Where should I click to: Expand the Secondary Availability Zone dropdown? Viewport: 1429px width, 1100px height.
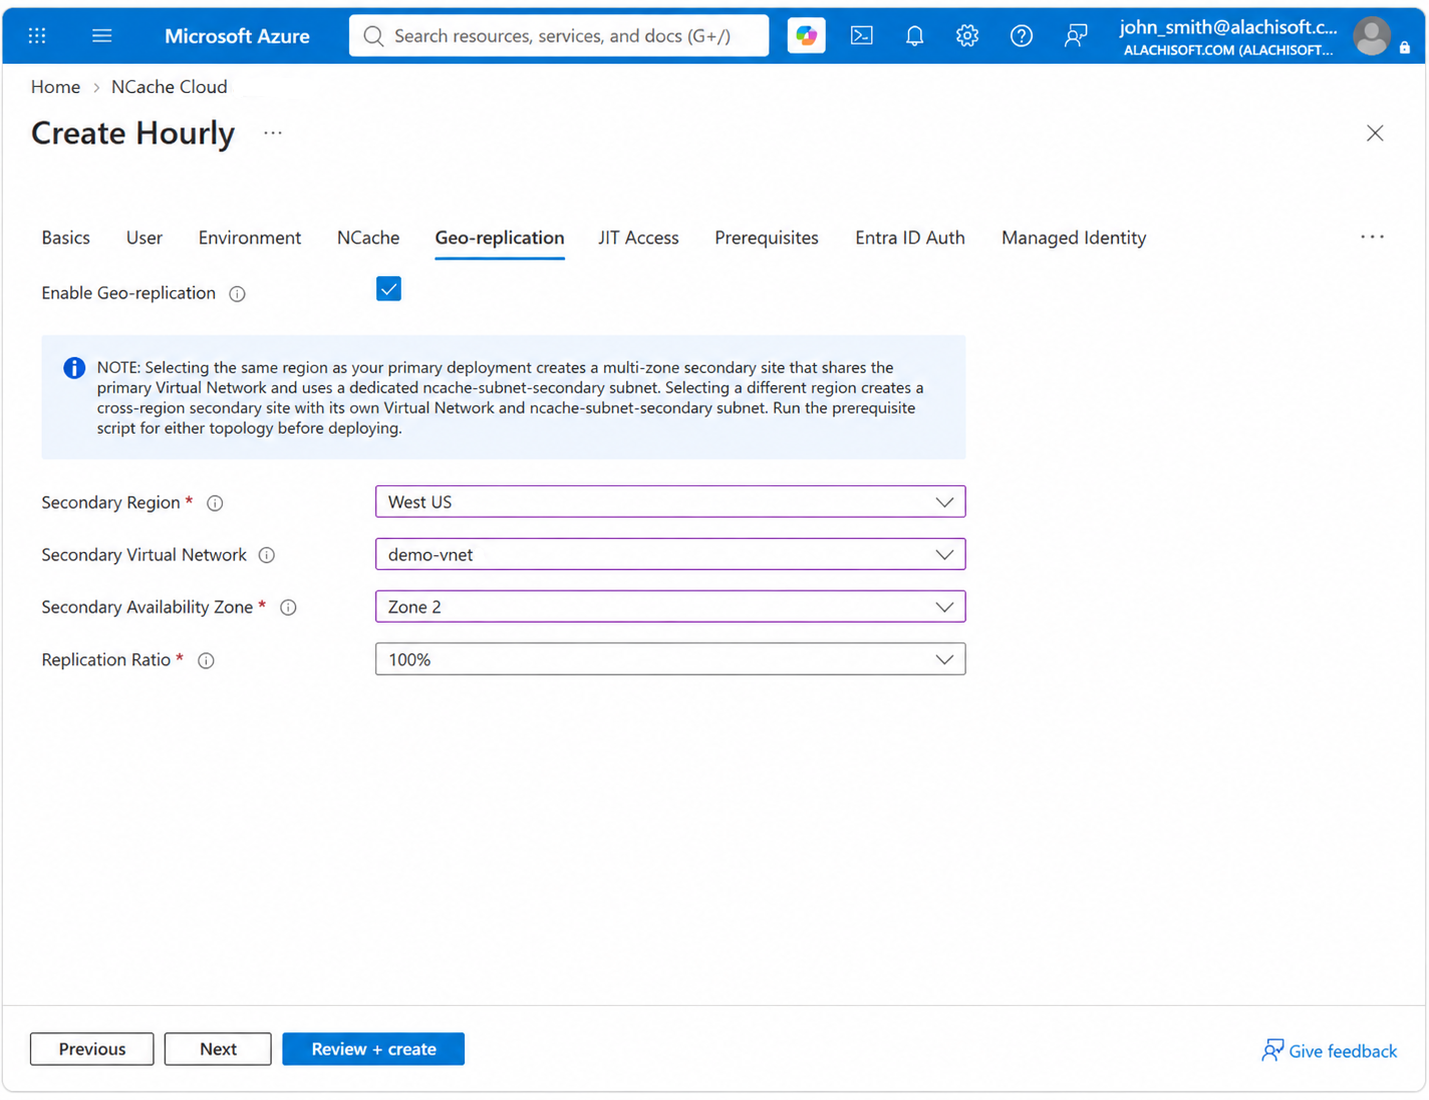coord(670,607)
